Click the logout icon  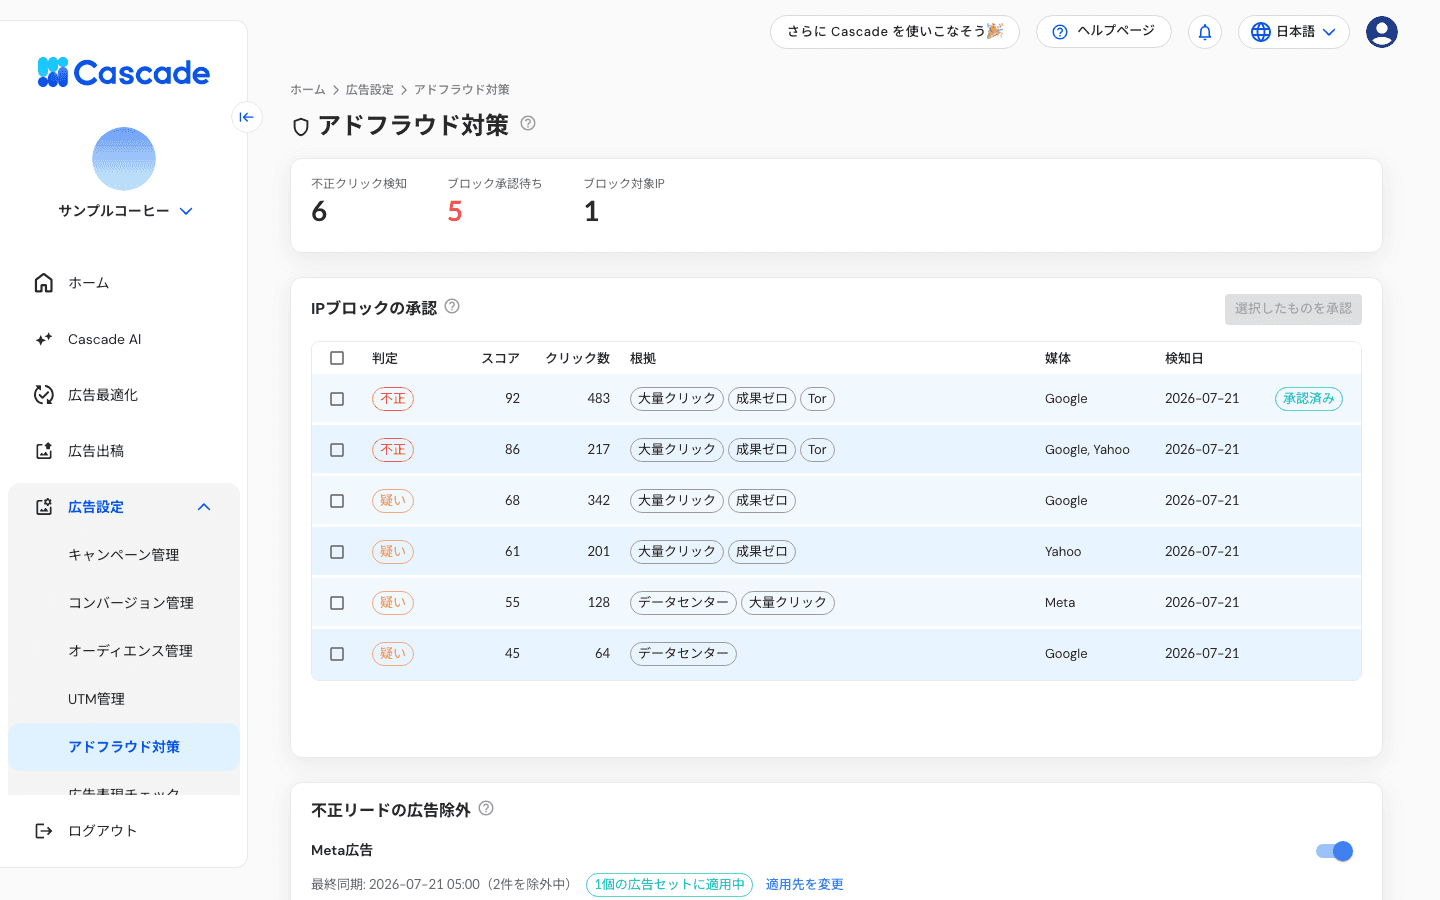(x=44, y=831)
